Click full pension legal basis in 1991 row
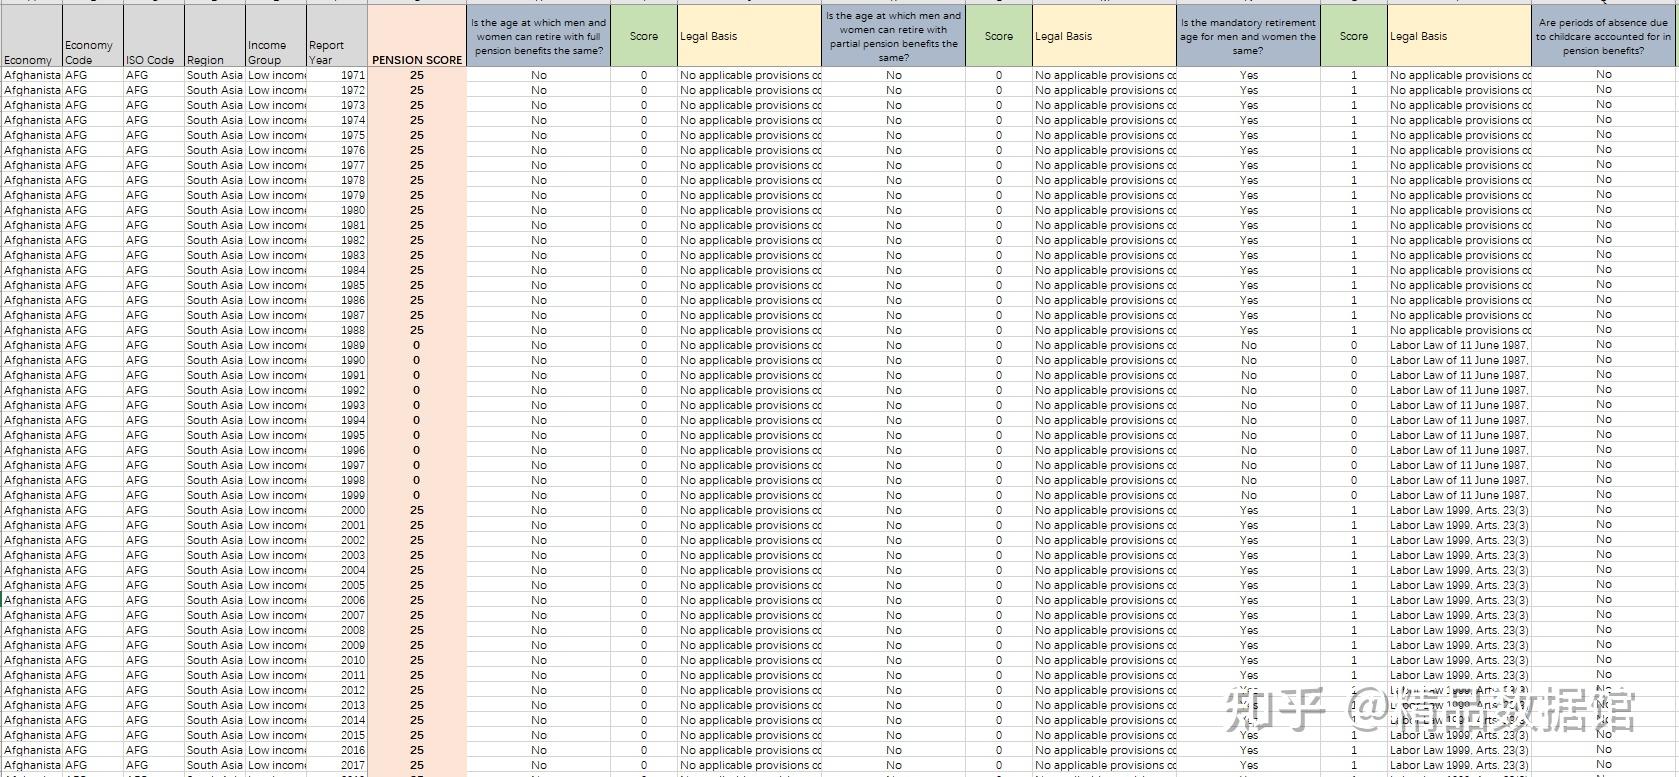The width and height of the screenshot is (1679, 777). click(x=750, y=375)
